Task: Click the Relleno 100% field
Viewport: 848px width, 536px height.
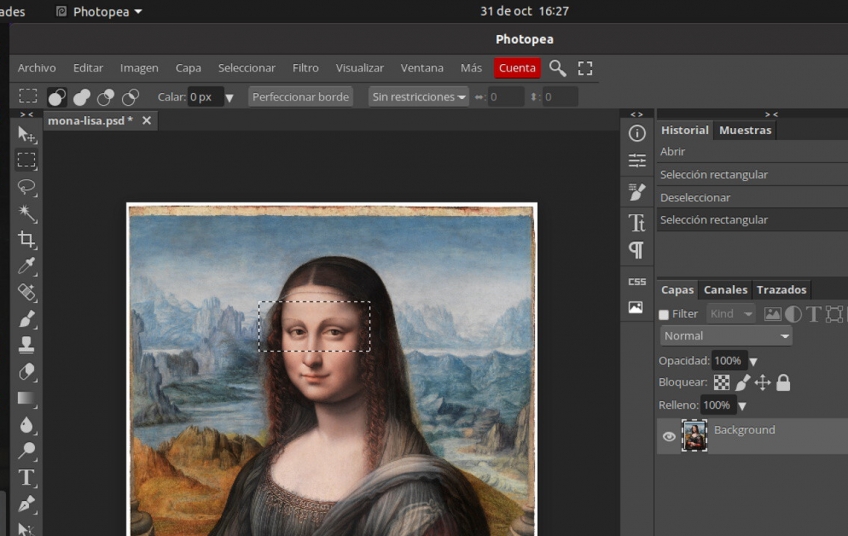Action: tap(717, 405)
